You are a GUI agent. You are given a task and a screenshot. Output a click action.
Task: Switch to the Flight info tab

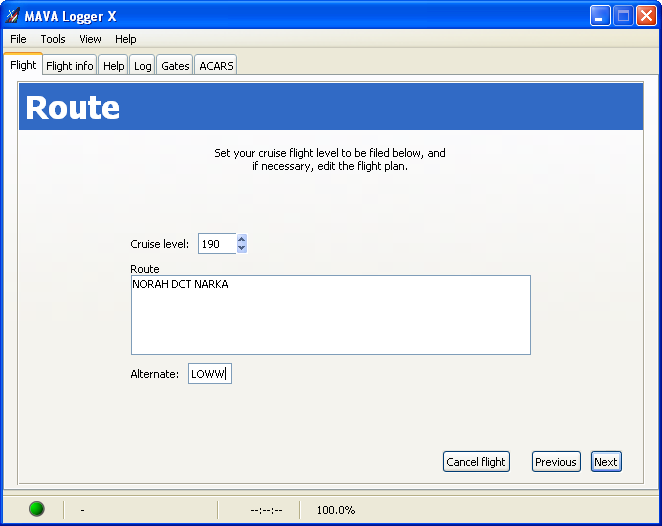point(70,66)
